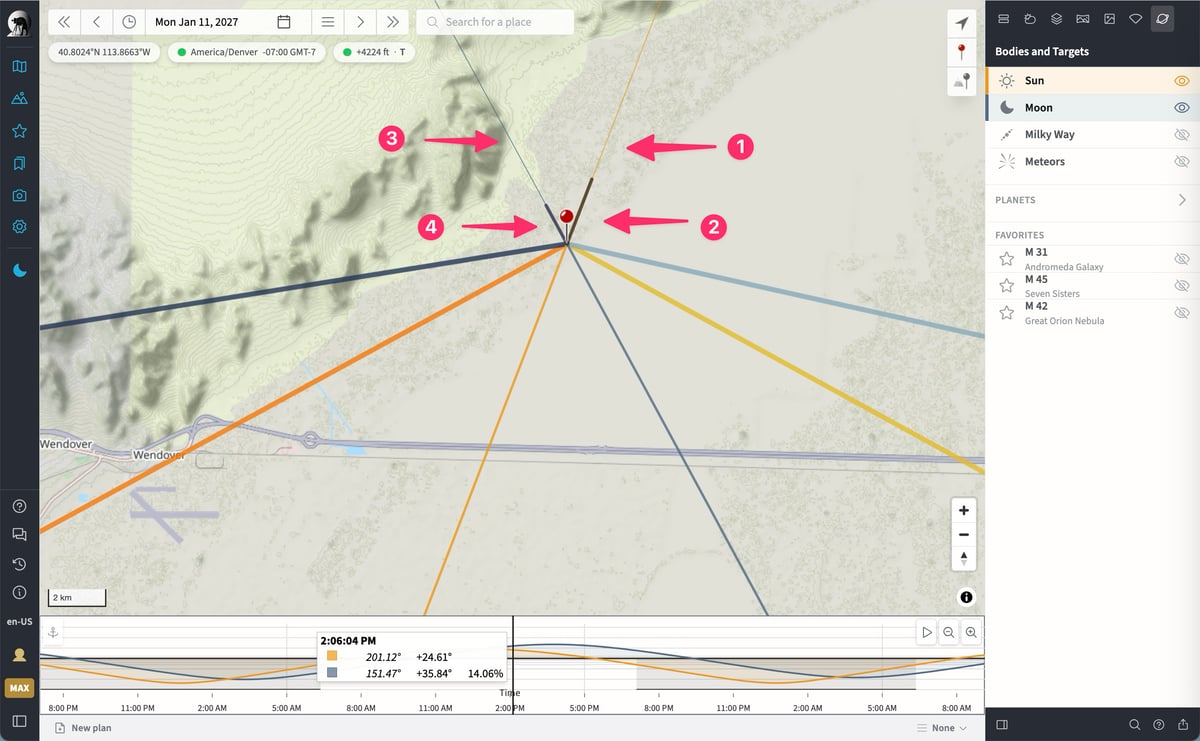Open settings gear in the left sidebar
This screenshot has width=1200, height=741.
(x=19, y=227)
